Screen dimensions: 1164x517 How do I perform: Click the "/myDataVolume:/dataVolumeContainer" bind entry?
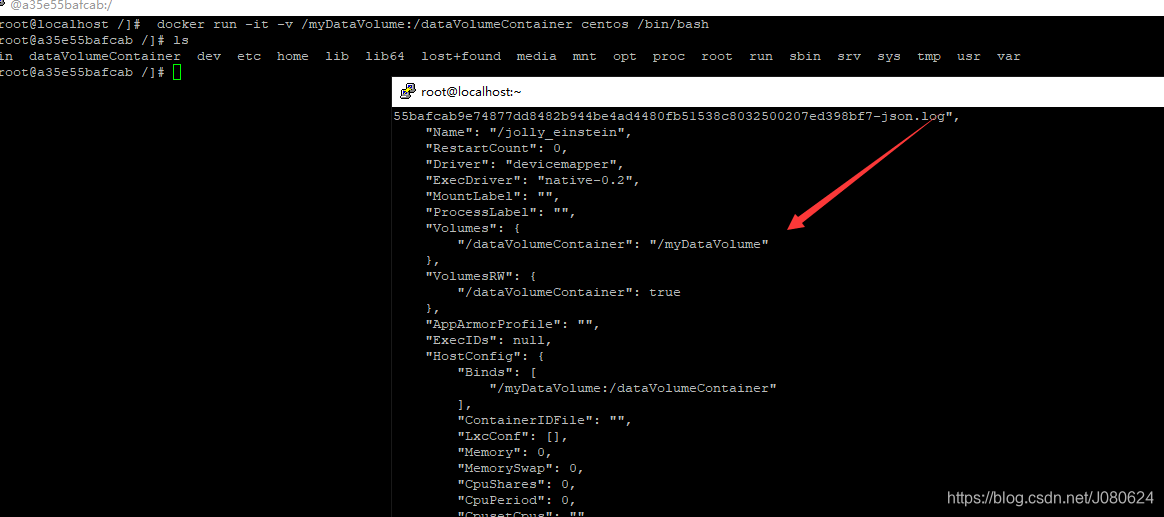click(x=633, y=388)
